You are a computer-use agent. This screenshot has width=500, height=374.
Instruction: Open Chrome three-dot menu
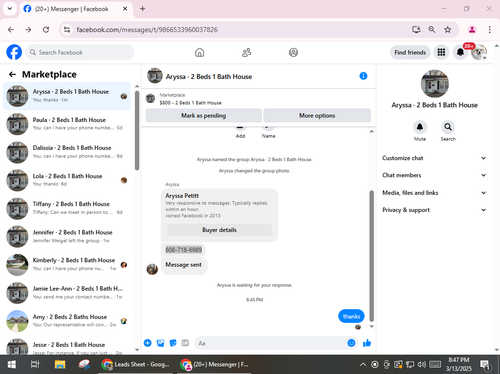coord(489,30)
